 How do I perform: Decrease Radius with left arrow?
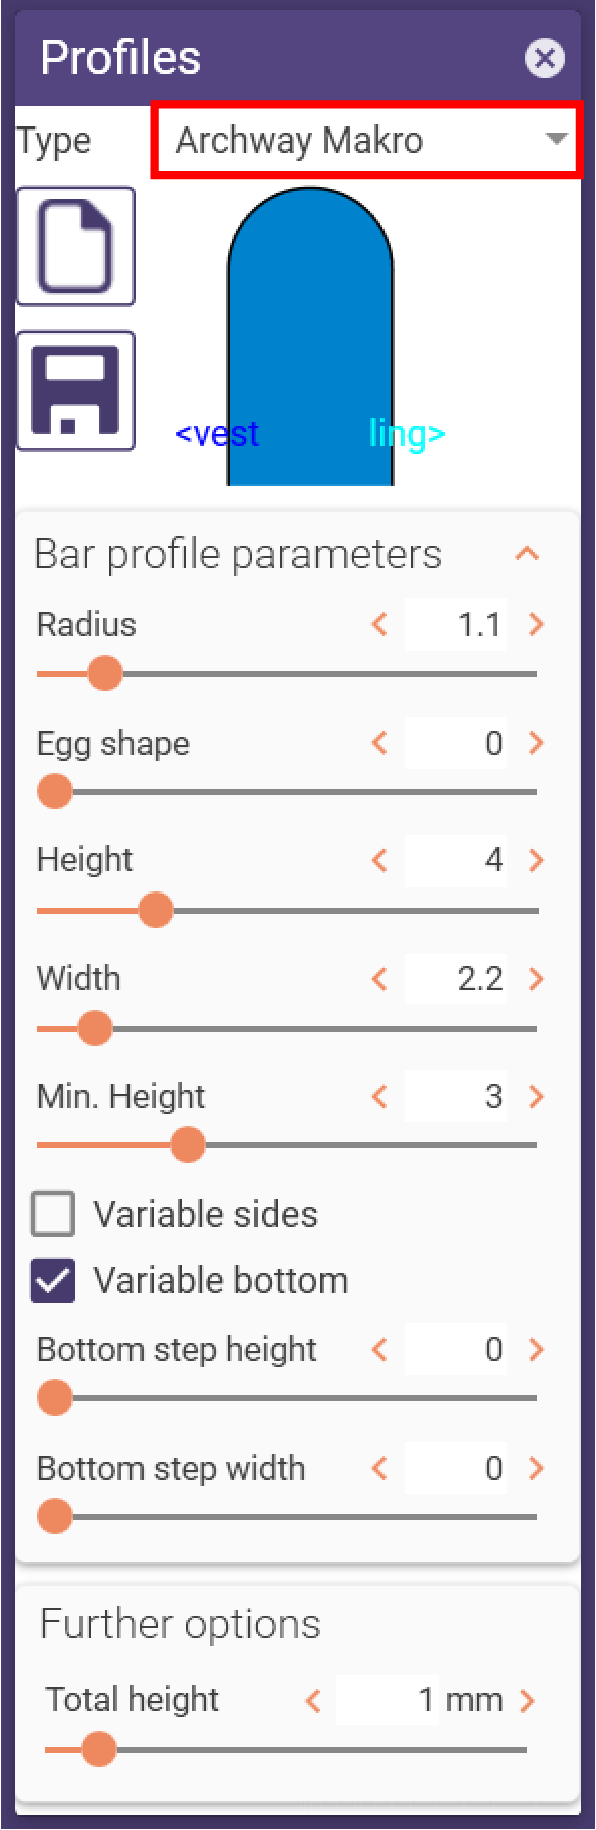point(379,625)
